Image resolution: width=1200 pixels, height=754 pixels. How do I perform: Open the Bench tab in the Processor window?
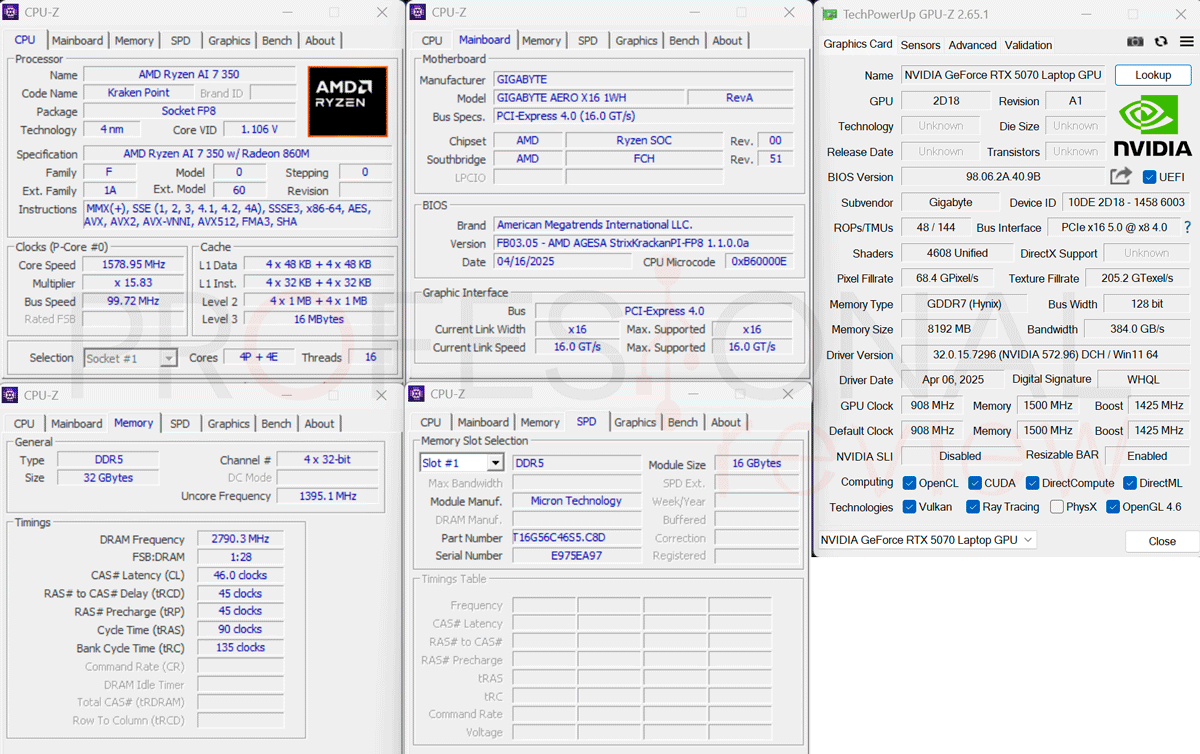[277, 41]
